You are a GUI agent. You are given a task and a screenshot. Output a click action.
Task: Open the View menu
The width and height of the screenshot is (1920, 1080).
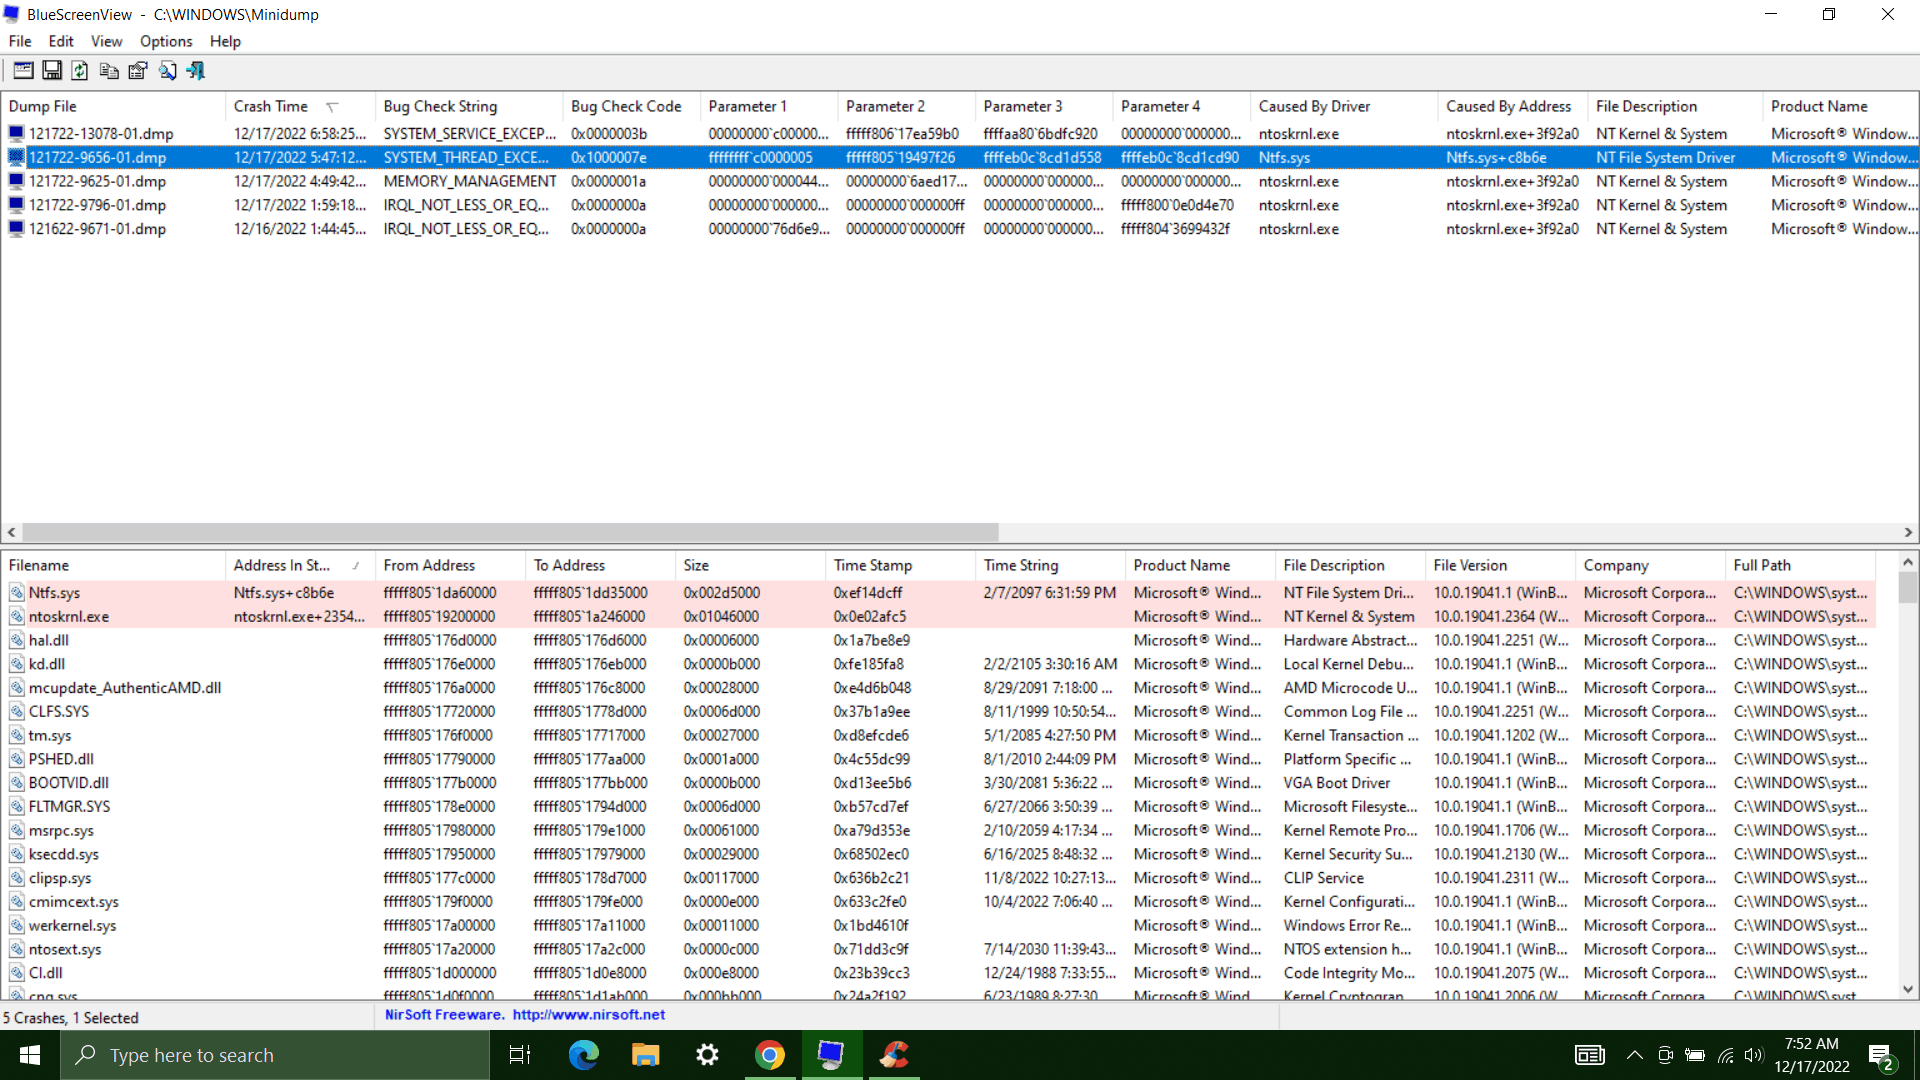pyautogui.click(x=106, y=41)
